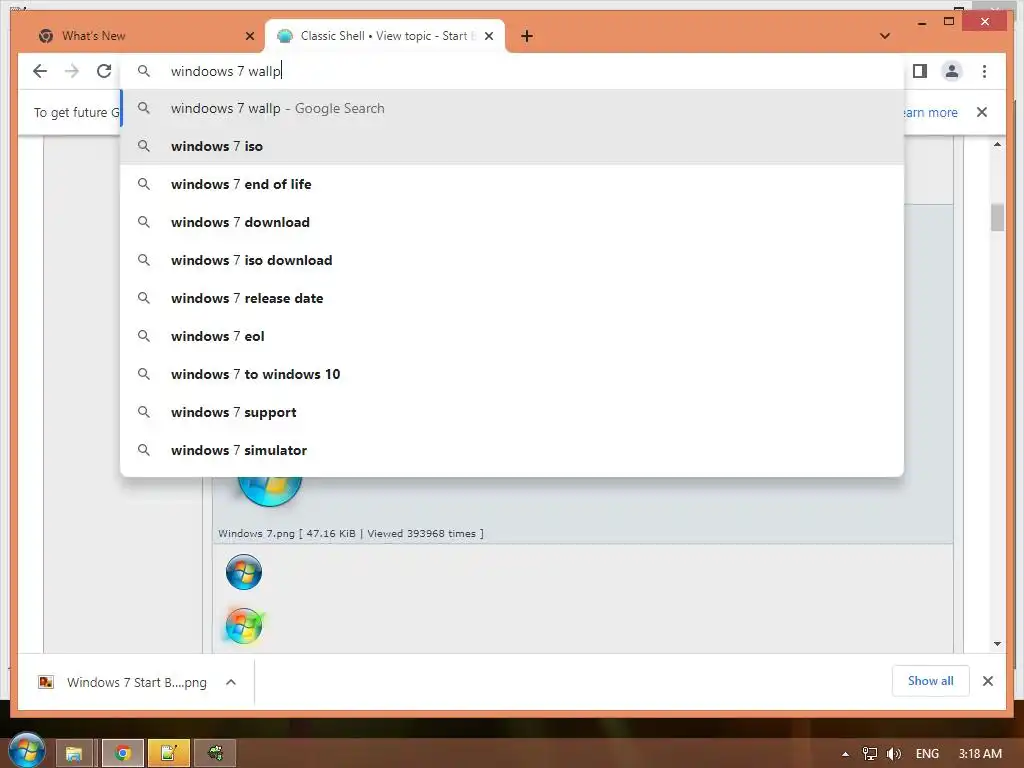Click search icon beside 'windows 7 simulator'
The width and height of the screenshot is (1024, 768).
[x=144, y=450]
